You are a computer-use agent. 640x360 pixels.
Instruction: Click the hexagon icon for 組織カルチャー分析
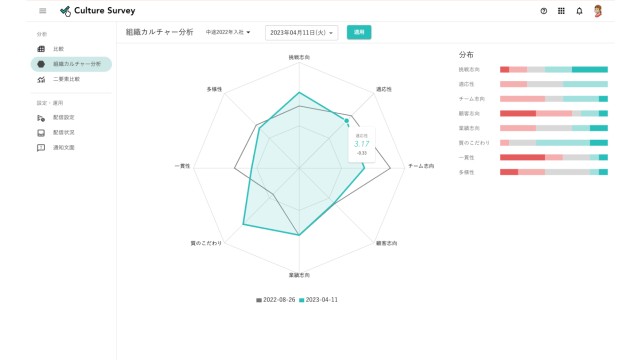point(41,64)
